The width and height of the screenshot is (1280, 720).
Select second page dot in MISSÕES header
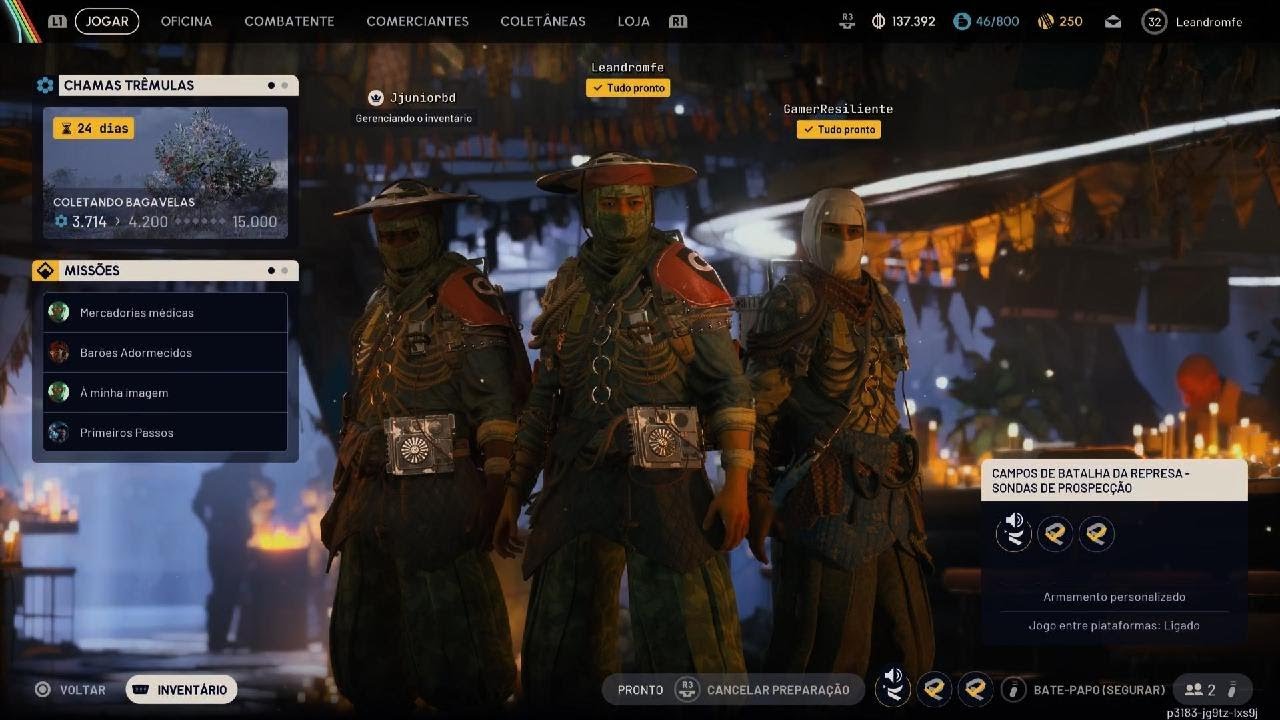285,270
